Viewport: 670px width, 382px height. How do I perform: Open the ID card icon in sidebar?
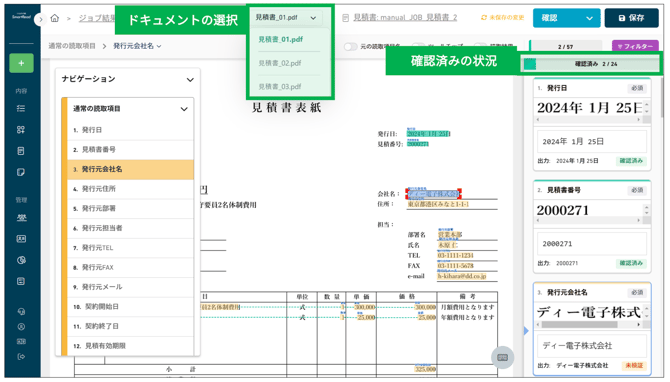coord(21,239)
